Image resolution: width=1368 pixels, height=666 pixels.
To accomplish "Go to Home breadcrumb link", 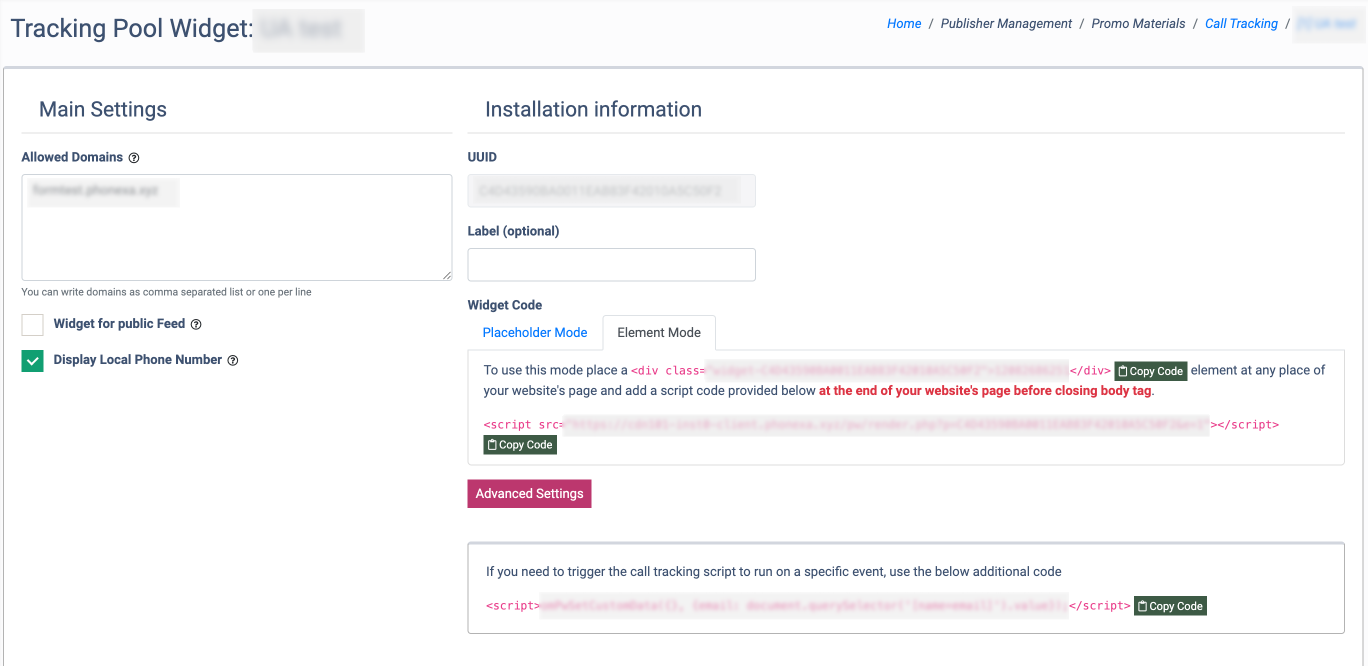I will tap(904, 24).
